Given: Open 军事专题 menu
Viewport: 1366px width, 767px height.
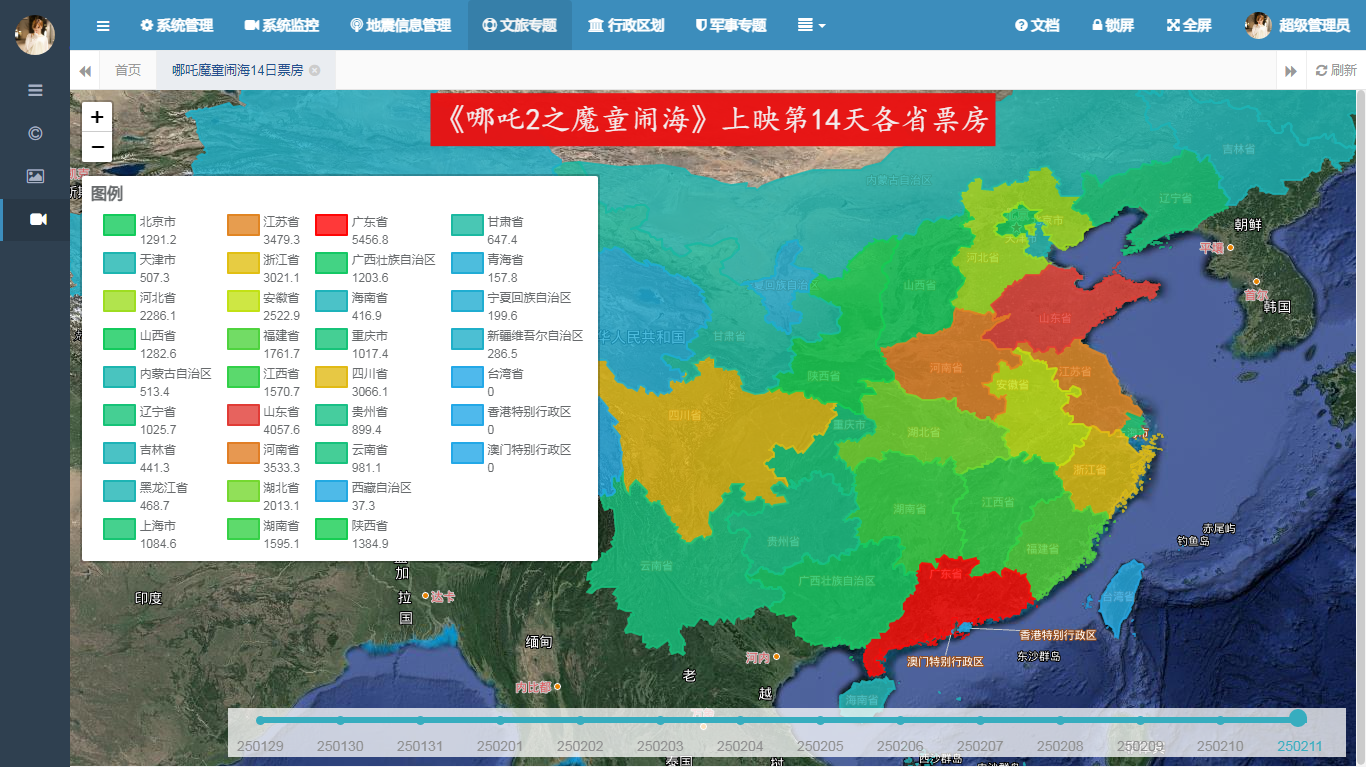Looking at the screenshot, I should (x=731, y=25).
